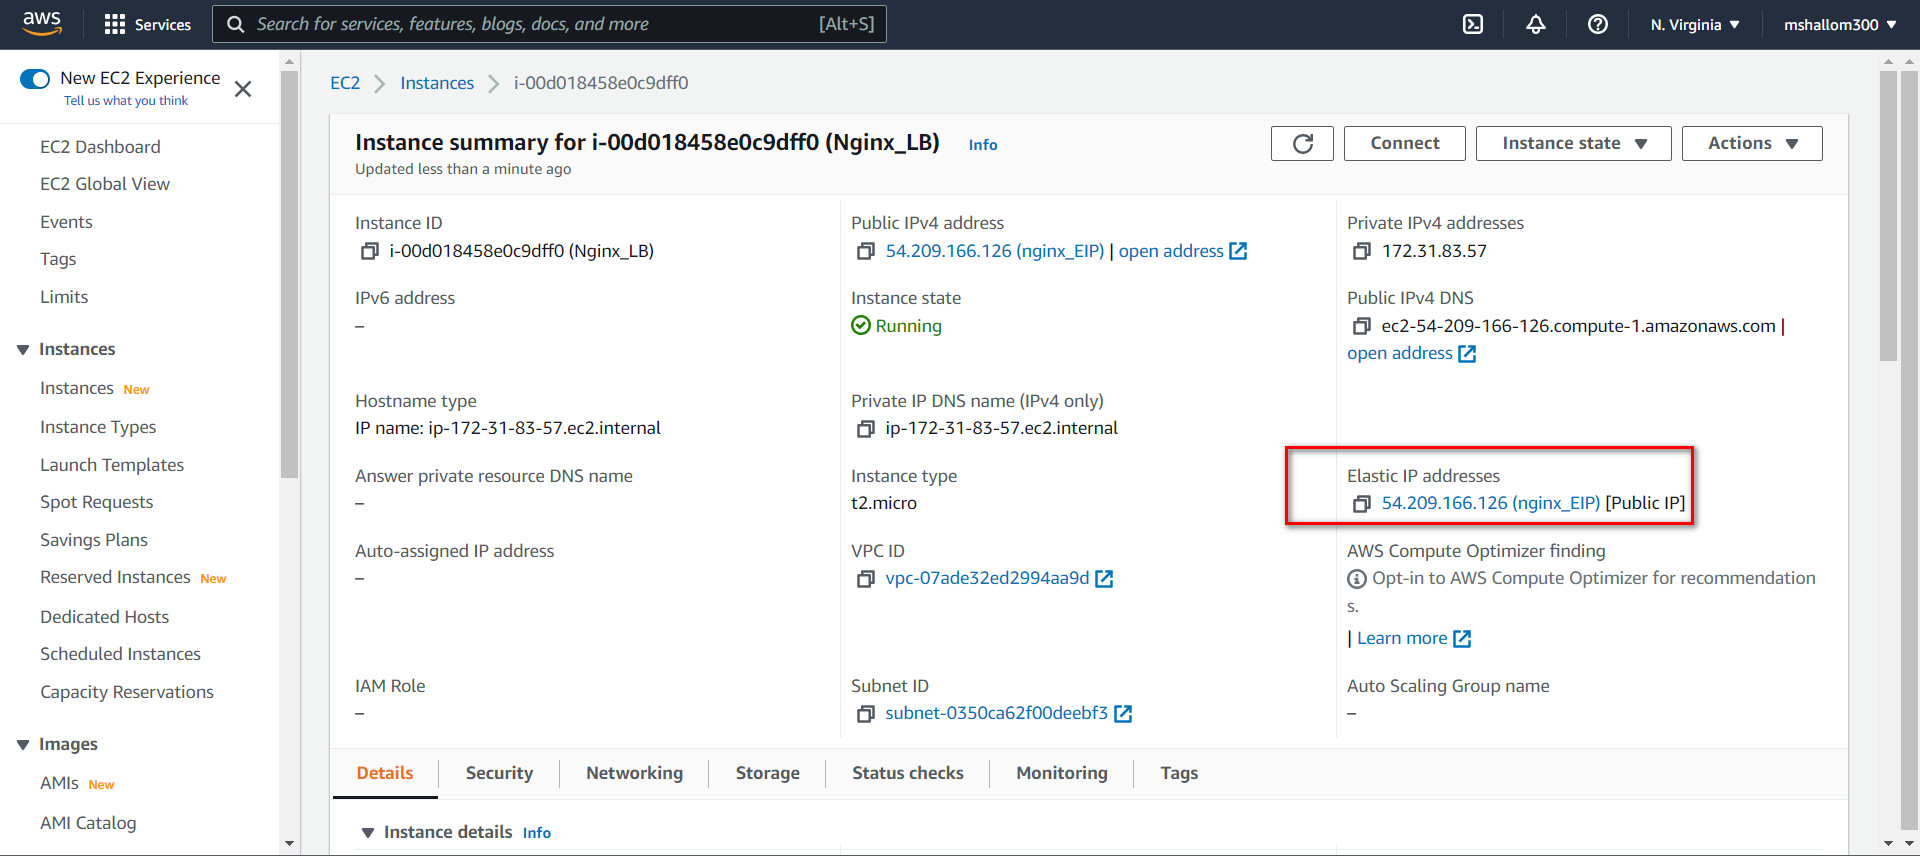This screenshot has height=856, width=1920.
Task: Open Instance Types in sidebar
Action: click(98, 427)
